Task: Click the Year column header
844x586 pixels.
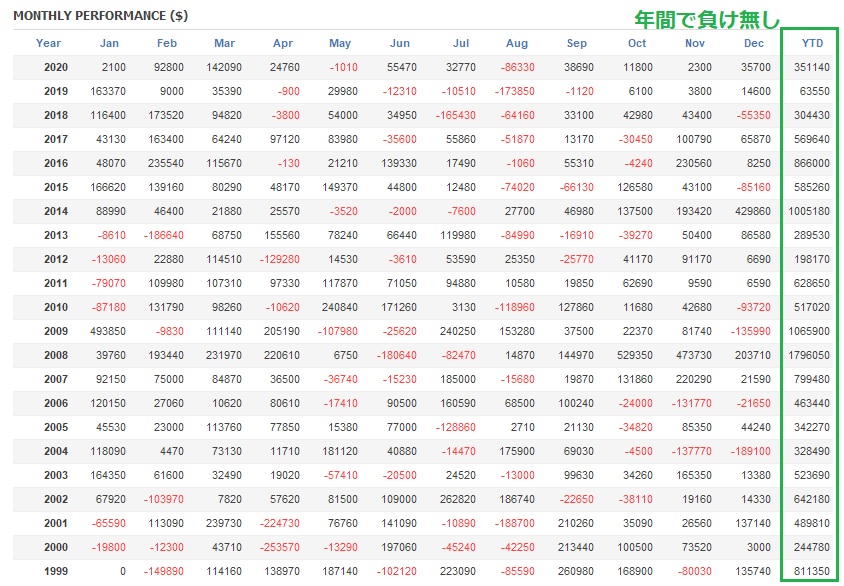Action: [x=48, y=43]
